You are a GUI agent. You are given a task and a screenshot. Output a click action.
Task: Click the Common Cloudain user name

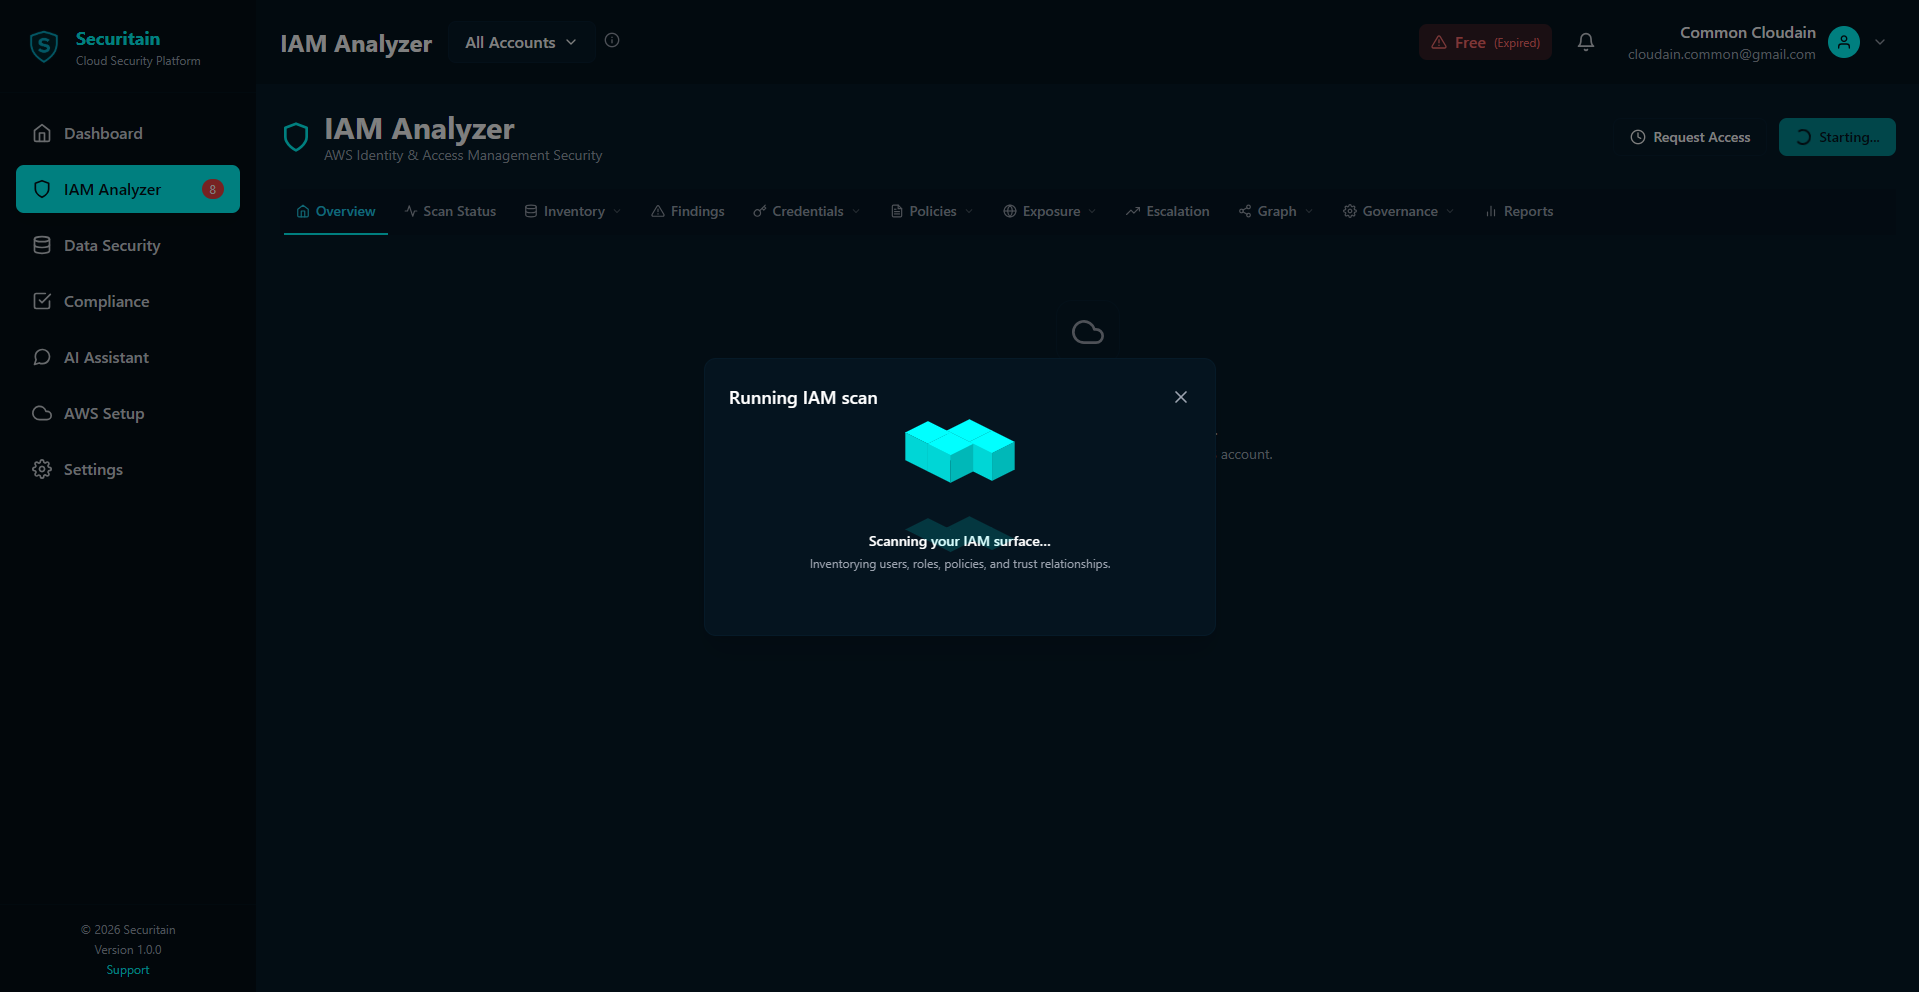pos(1747,32)
